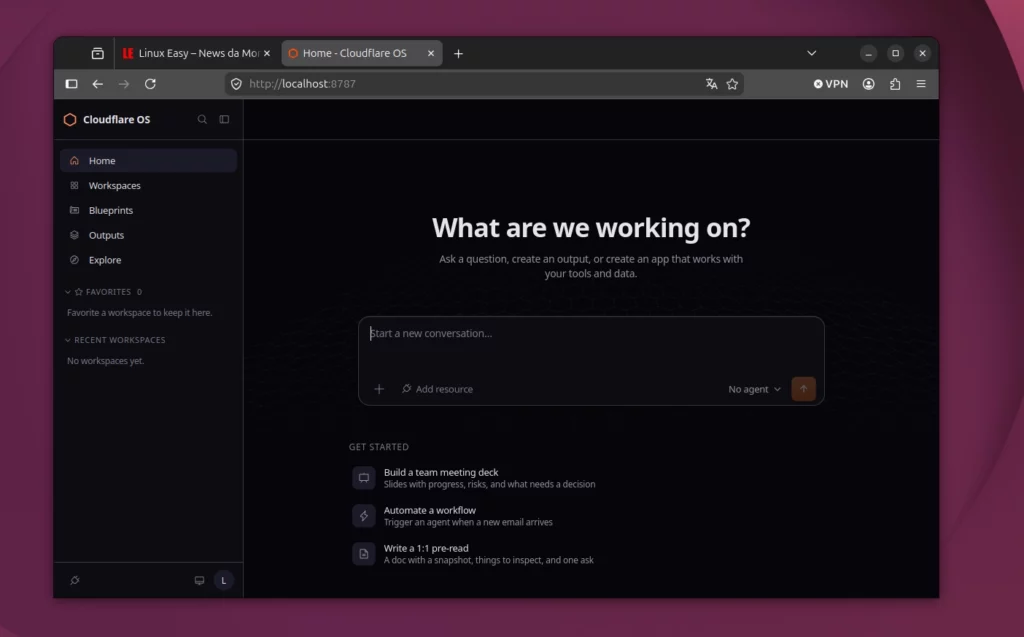Click the presentation icon beside meeting deck
Viewport: 1024px width, 637px height.
364,478
